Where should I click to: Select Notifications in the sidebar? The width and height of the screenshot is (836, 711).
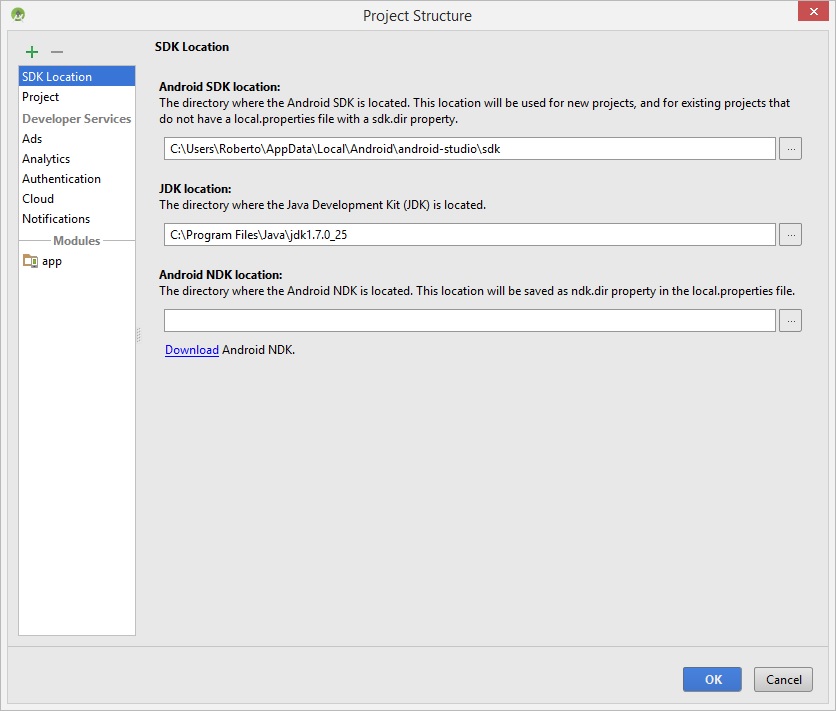(56, 219)
